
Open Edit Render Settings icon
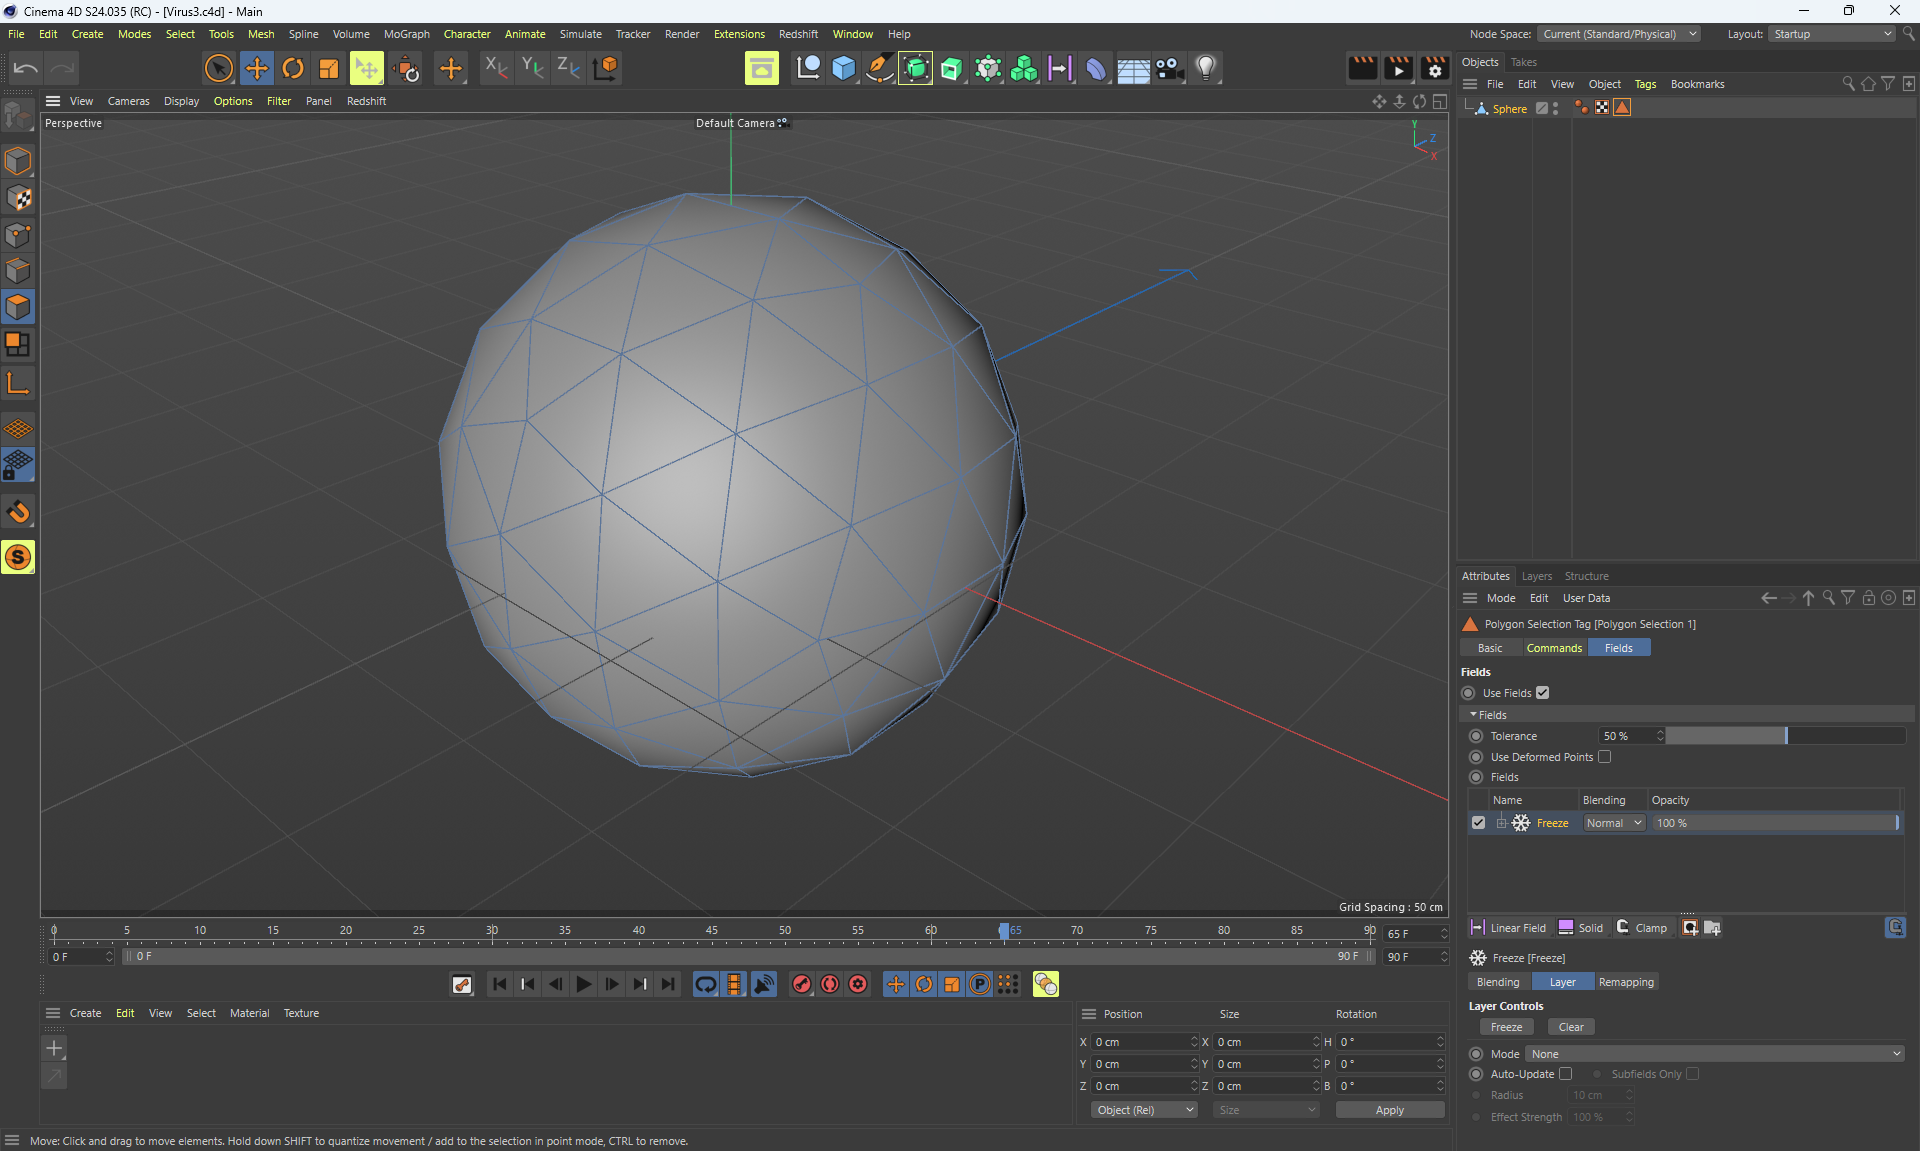(x=1434, y=68)
